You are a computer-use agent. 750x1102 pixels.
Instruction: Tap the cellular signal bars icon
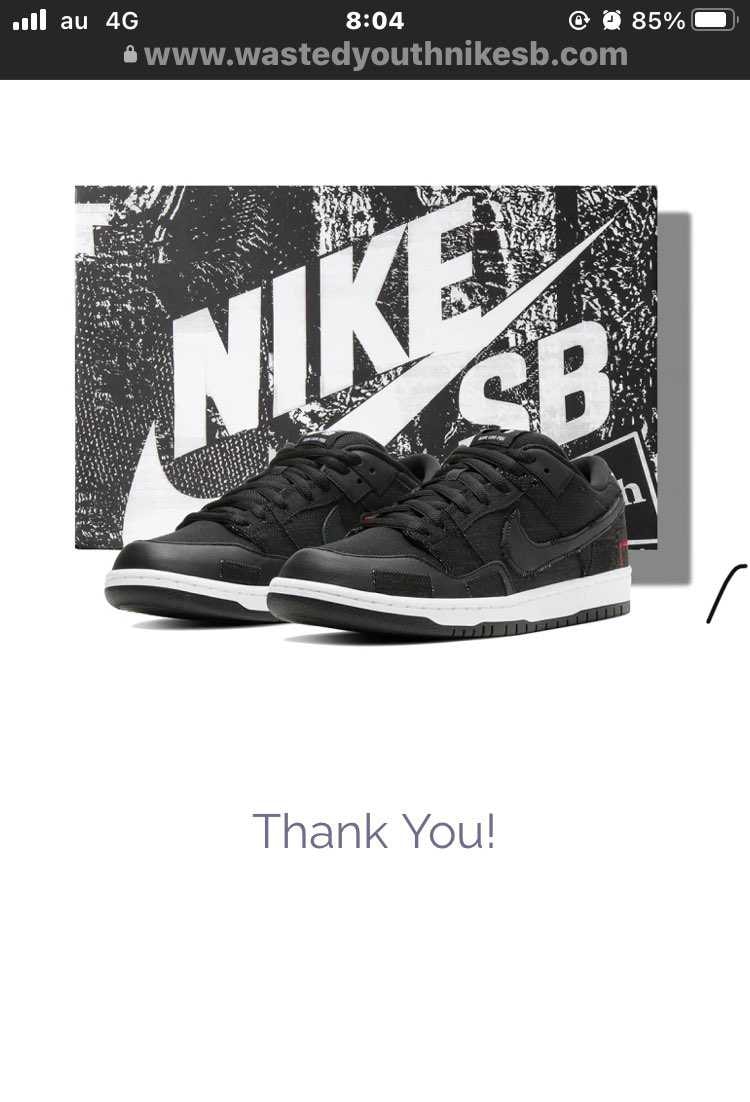pos(30,20)
